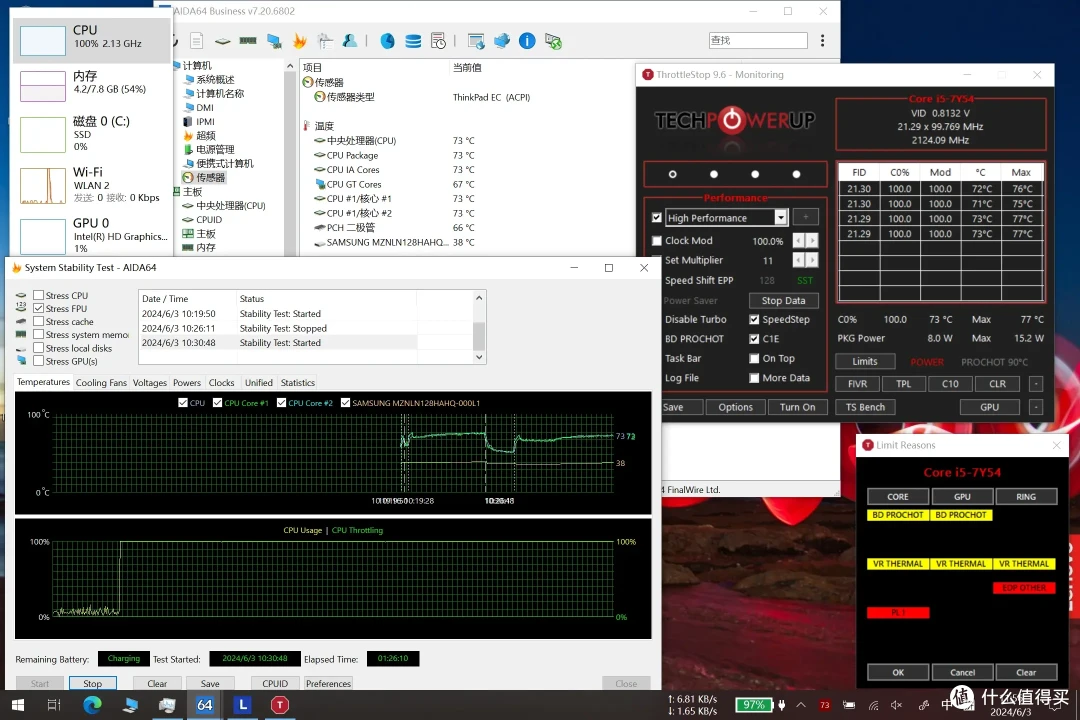Click the minus button beside CLR
Viewport: 1080px width, 720px height.
pyautogui.click(x=1036, y=384)
